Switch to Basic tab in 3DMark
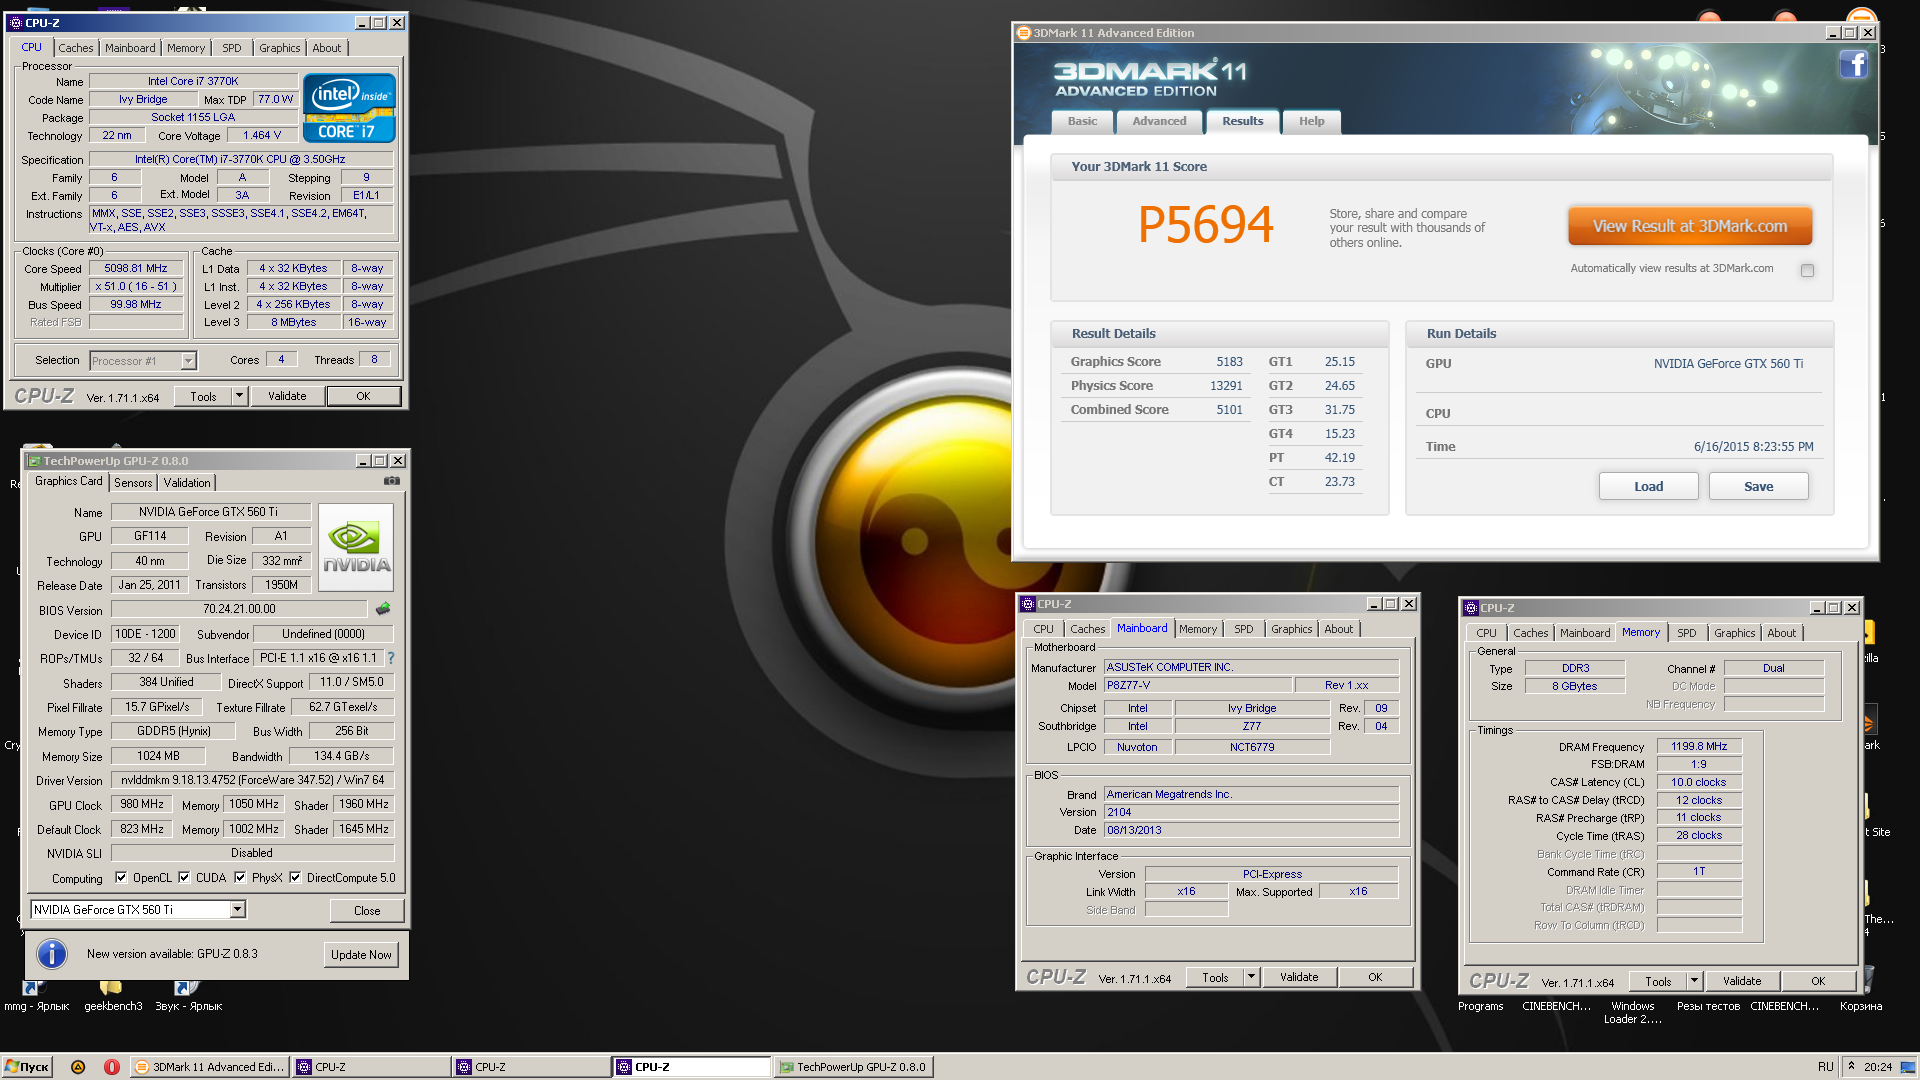The height and width of the screenshot is (1080, 1920). [x=1082, y=121]
